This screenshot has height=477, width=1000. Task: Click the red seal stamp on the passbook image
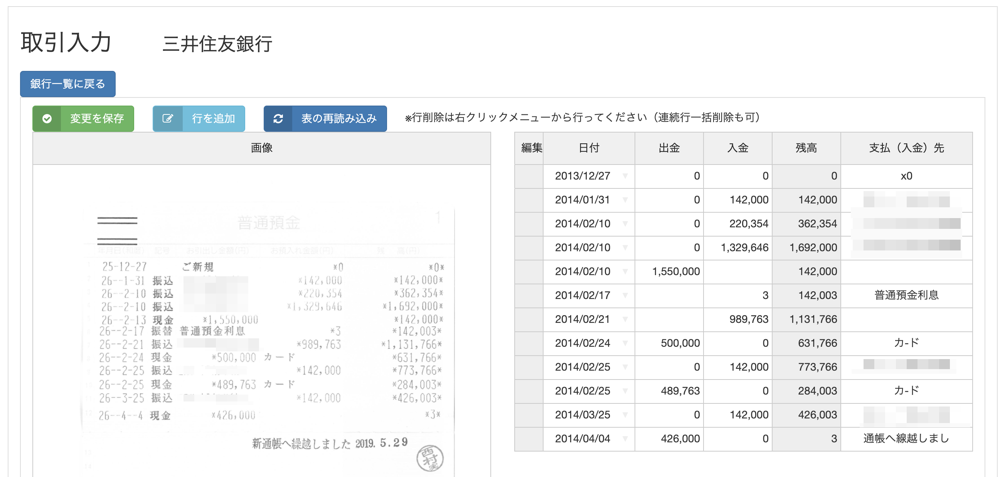[x=429, y=456]
